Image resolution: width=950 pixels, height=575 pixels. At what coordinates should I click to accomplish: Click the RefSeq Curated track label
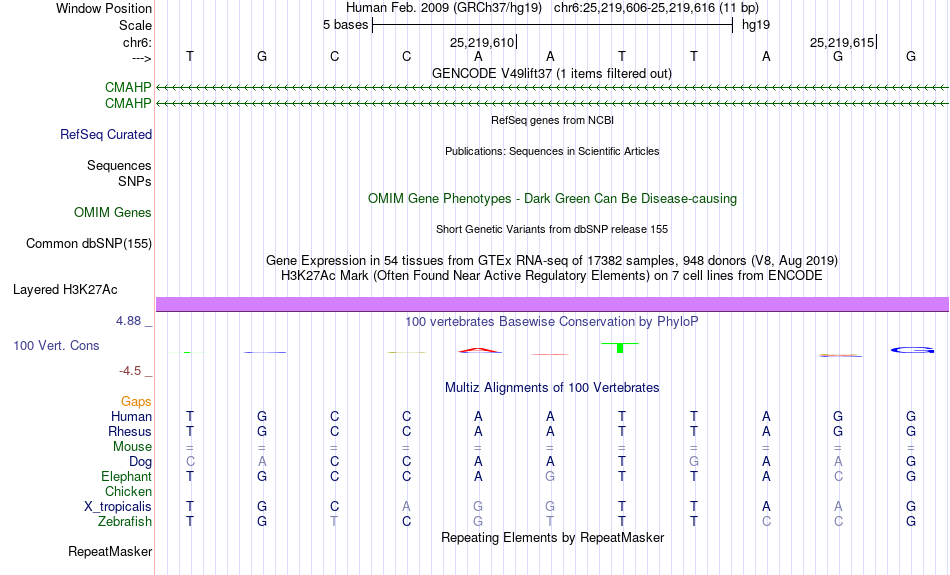[105, 135]
